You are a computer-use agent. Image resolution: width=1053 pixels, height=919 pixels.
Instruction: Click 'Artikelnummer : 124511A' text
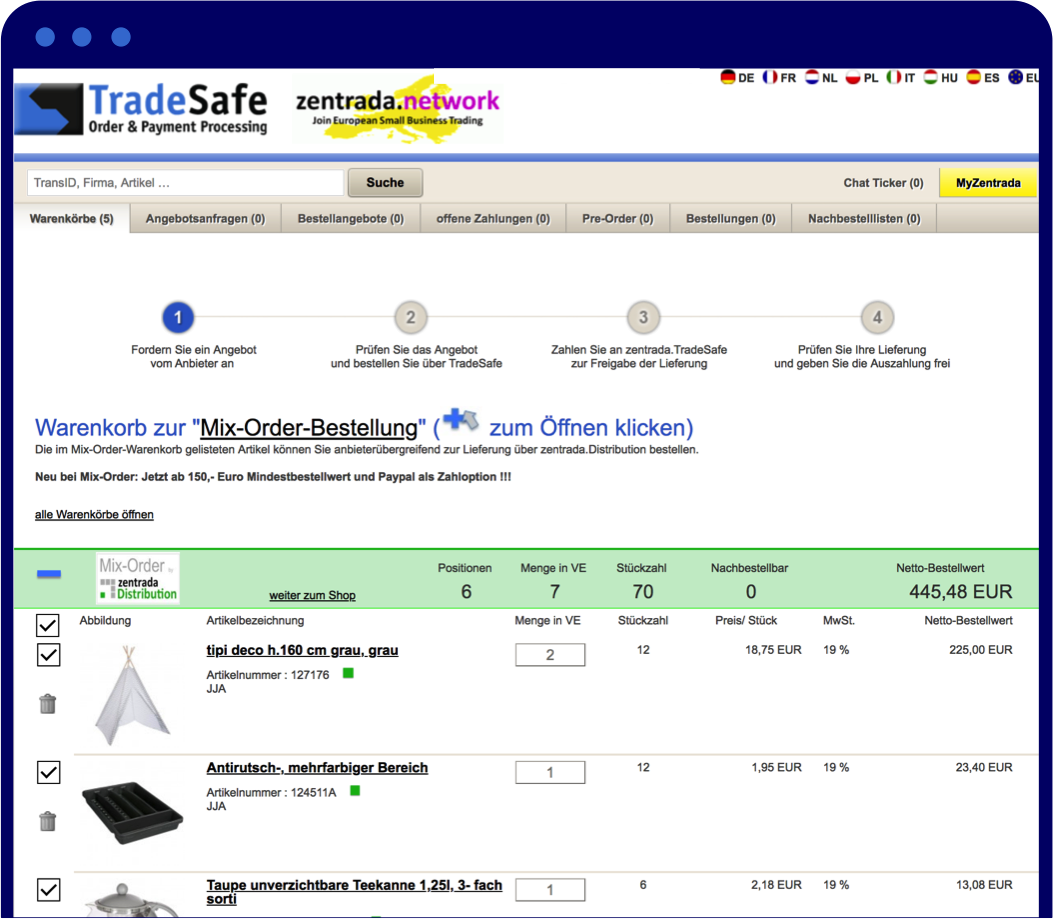271,793
